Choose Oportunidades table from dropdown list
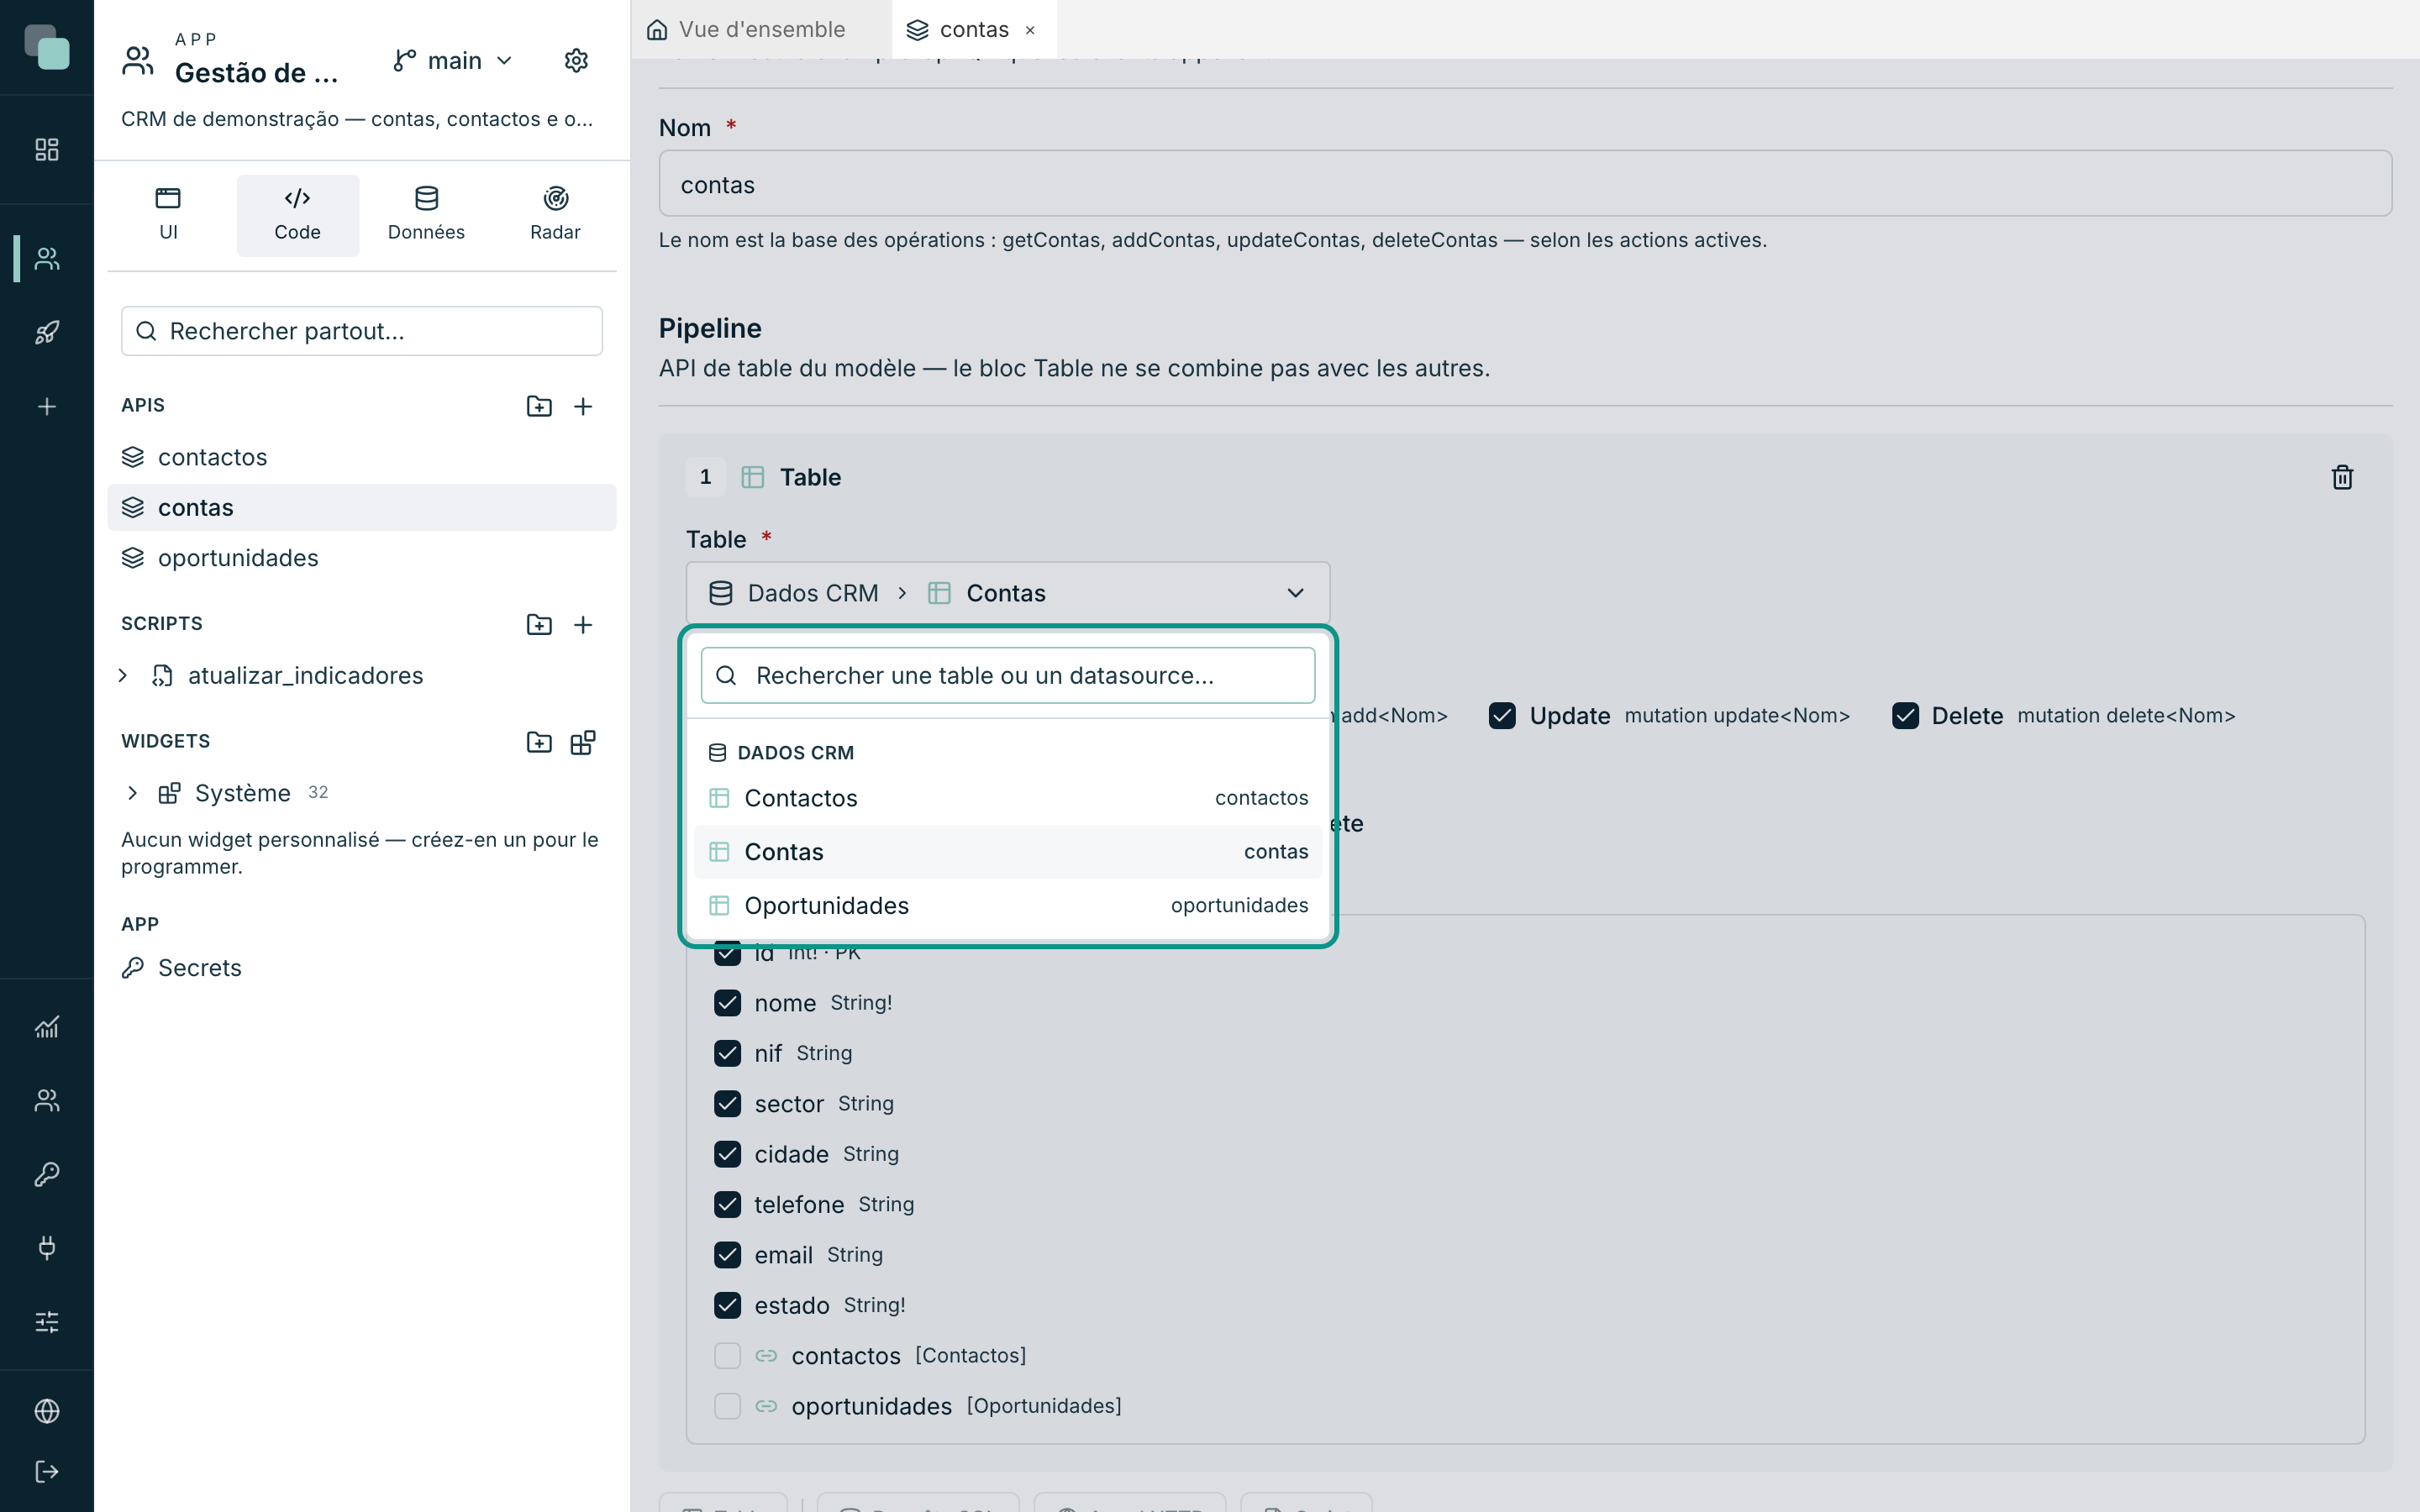This screenshot has height=1512, width=2420. (1007, 905)
